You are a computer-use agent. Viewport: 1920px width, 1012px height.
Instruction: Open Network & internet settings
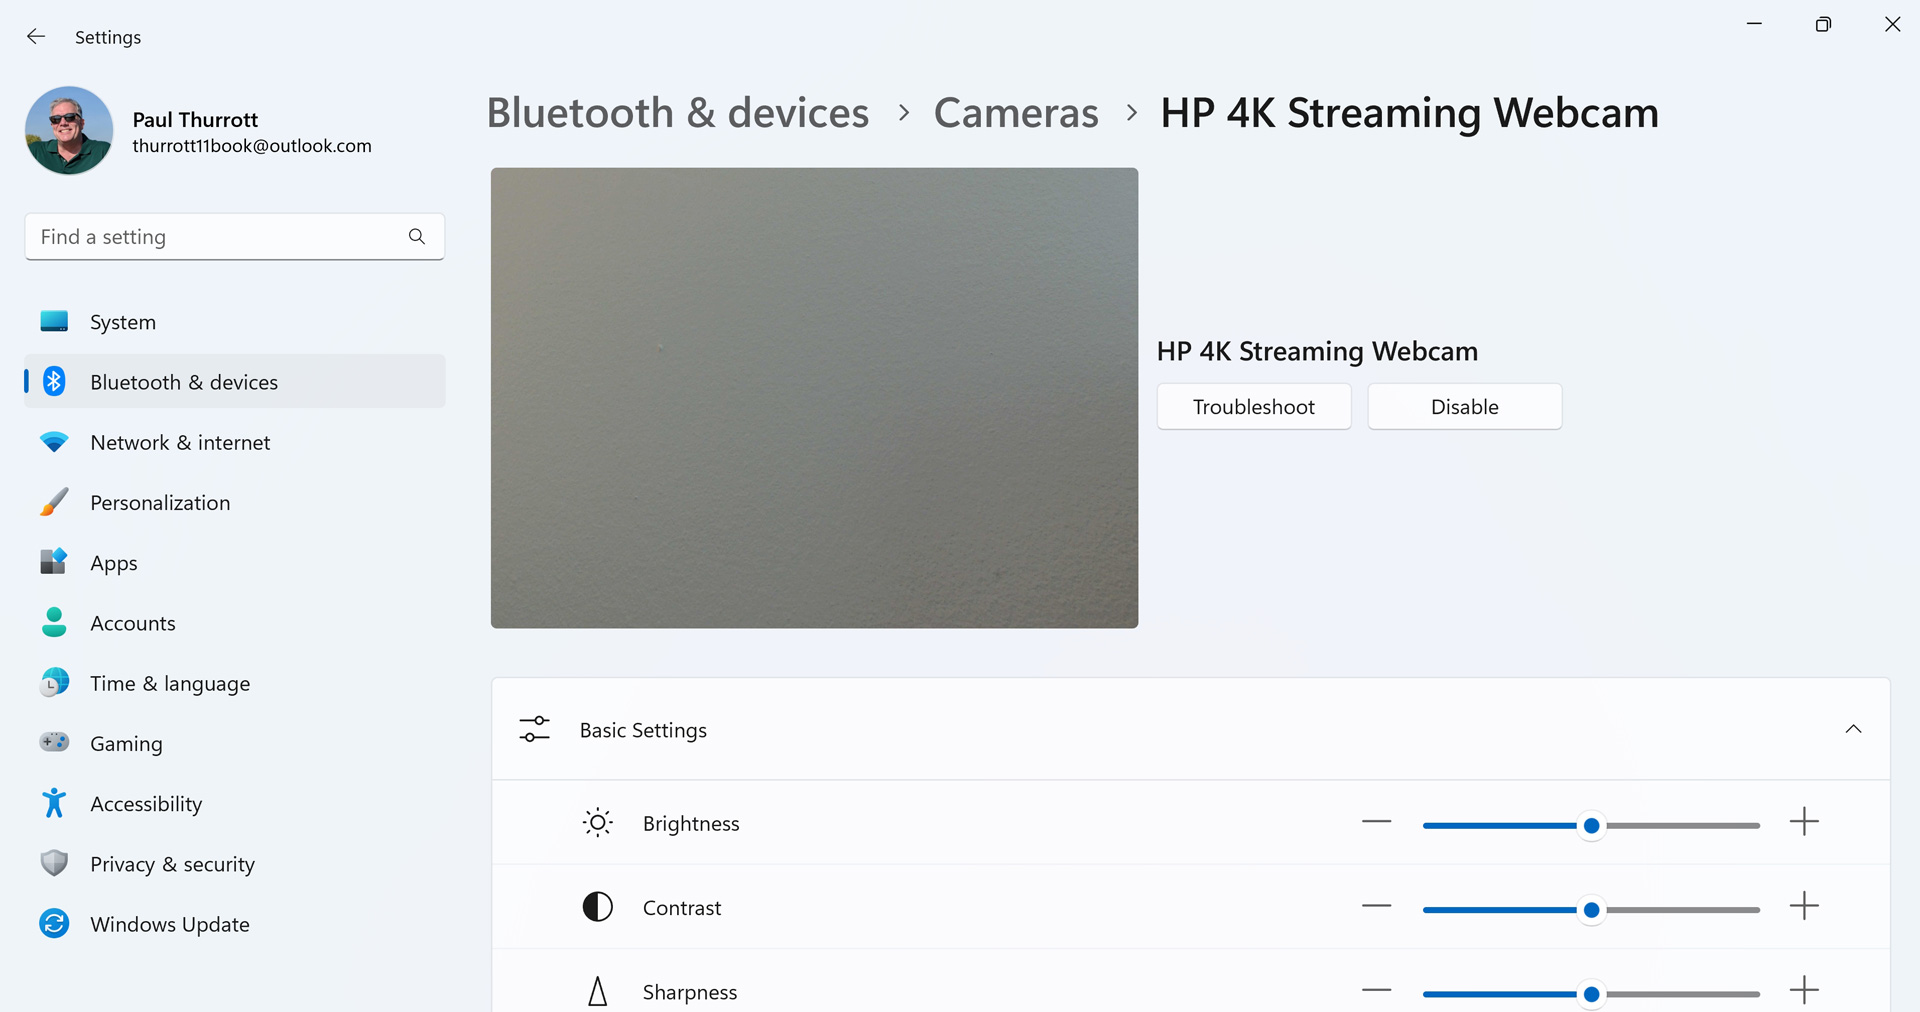point(235,442)
